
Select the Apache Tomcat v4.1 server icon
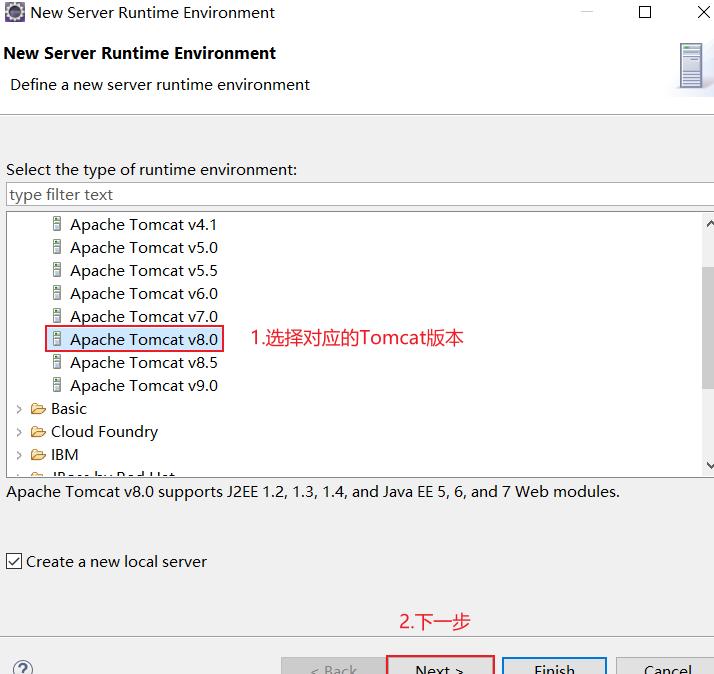coord(57,224)
